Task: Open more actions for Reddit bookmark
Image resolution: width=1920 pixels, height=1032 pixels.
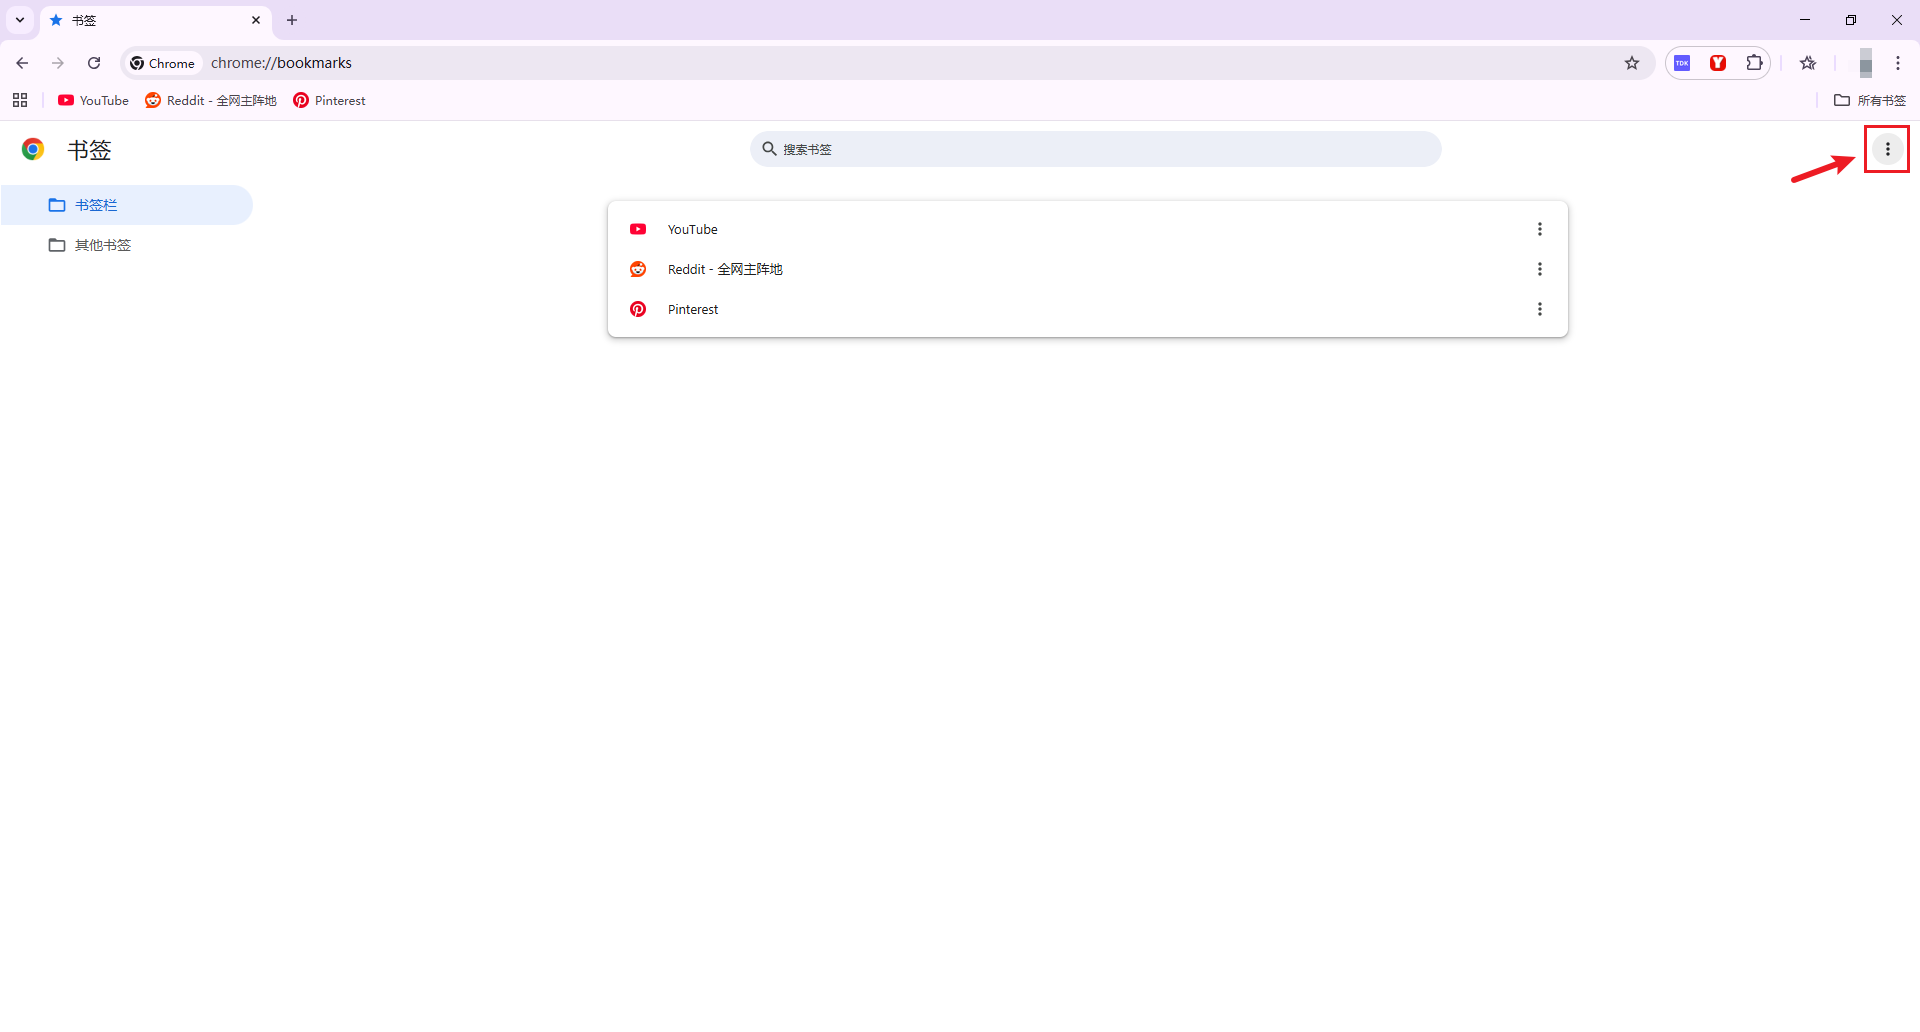Action: pyautogui.click(x=1539, y=269)
